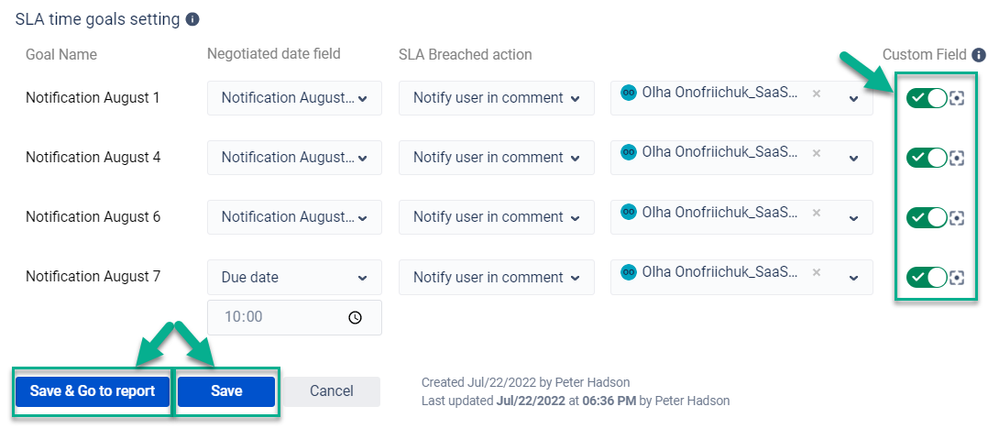999x429 pixels.
Task: Open negotiated date dropdown for Notification August 1
Action: click(x=294, y=98)
